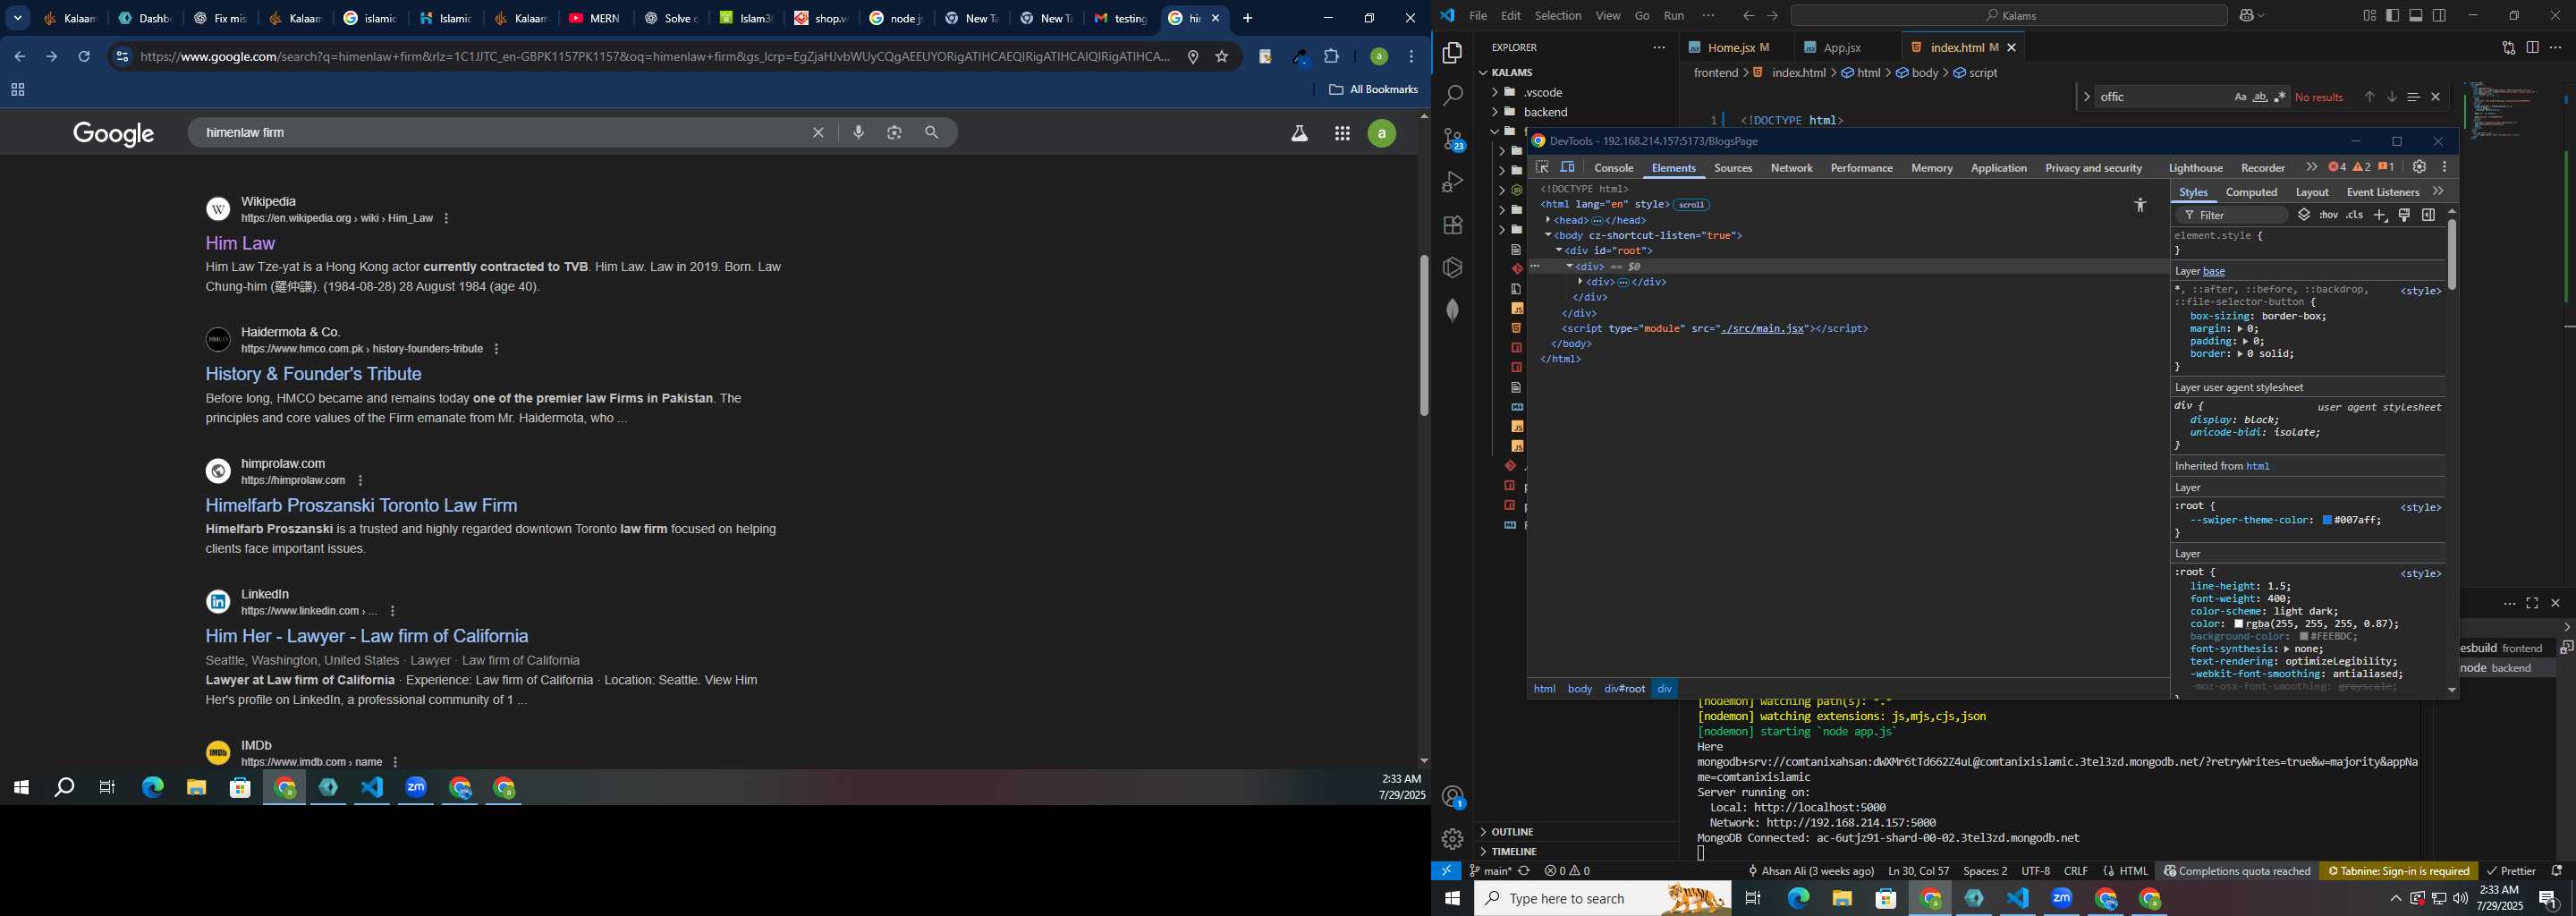Switch to DevTools Console tab
2576x916 pixels.
tap(1614, 168)
